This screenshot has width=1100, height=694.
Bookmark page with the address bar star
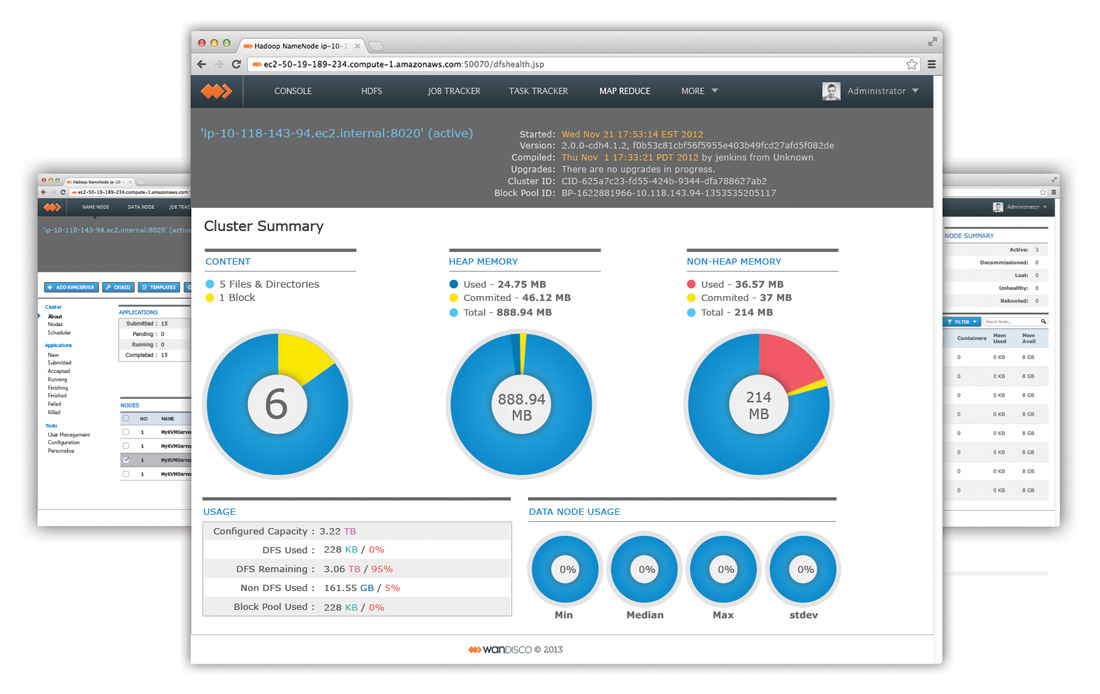[x=911, y=65]
